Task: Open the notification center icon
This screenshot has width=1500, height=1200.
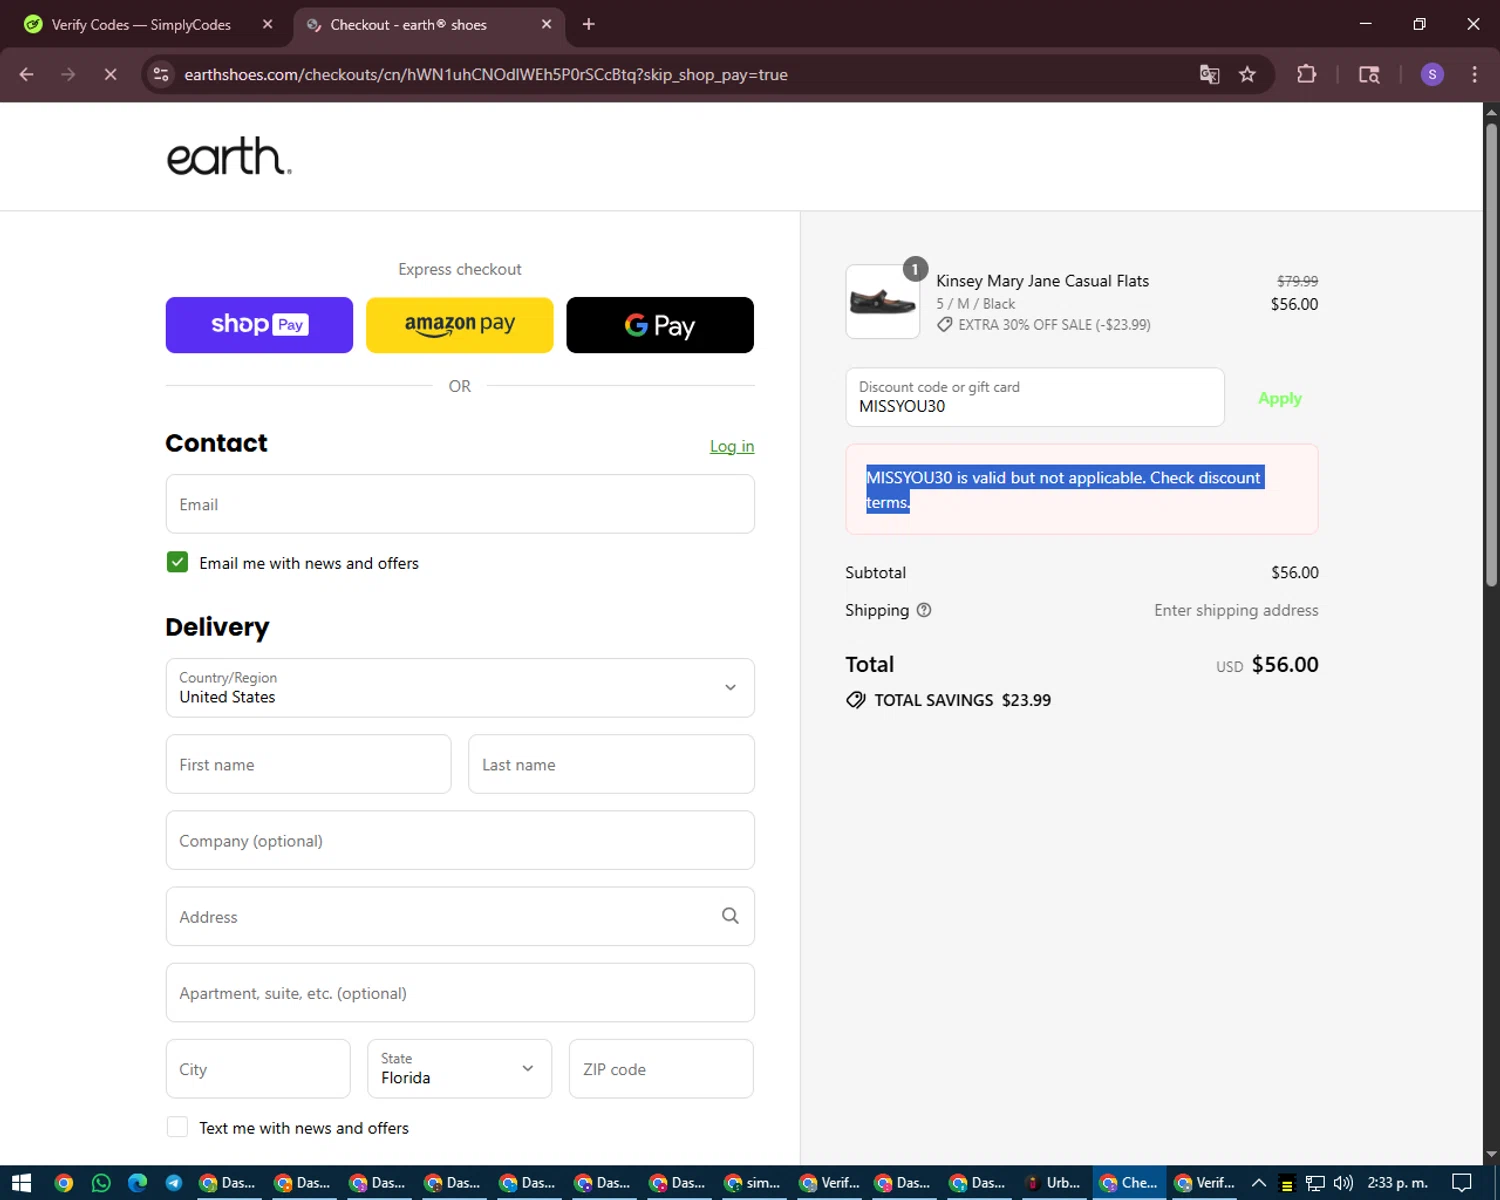Action: coord(1461,1183)
